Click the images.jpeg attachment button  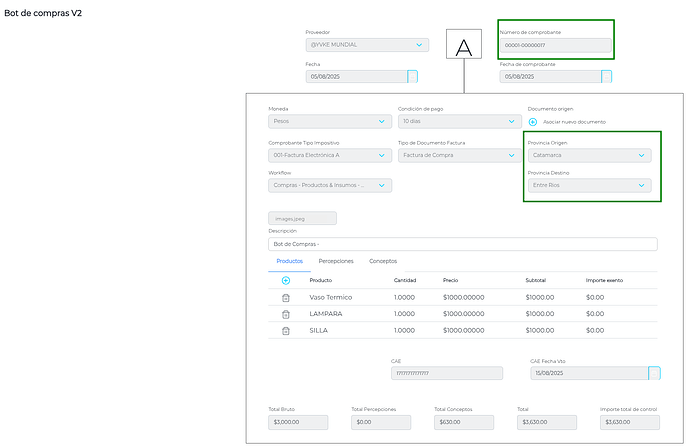[x=302, y=218]
